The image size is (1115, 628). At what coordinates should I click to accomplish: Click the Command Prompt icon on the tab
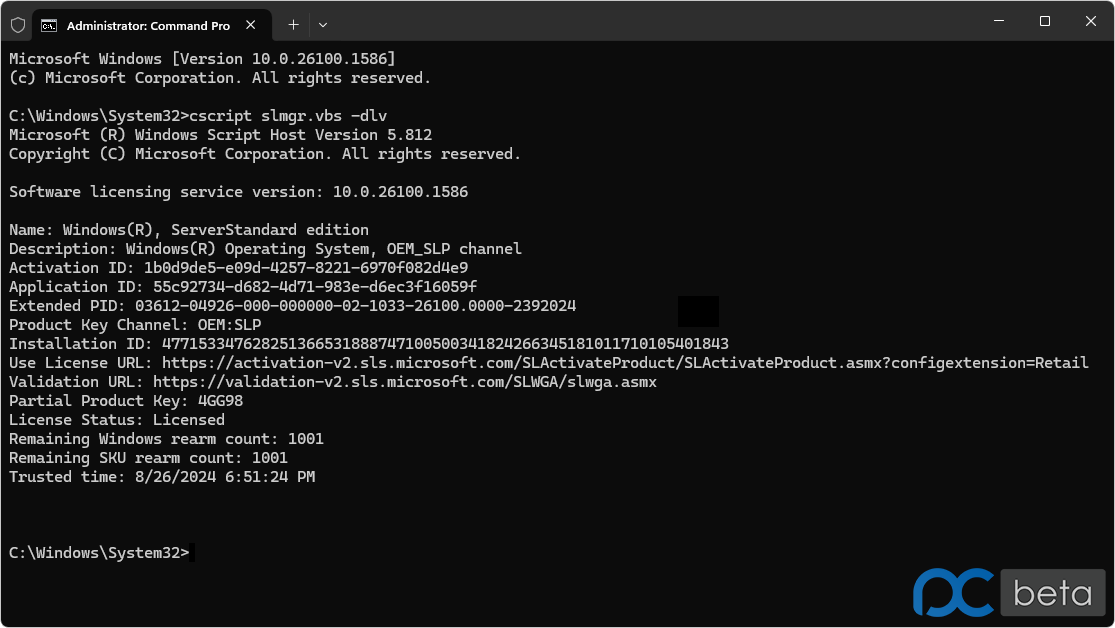pos(49,26)
